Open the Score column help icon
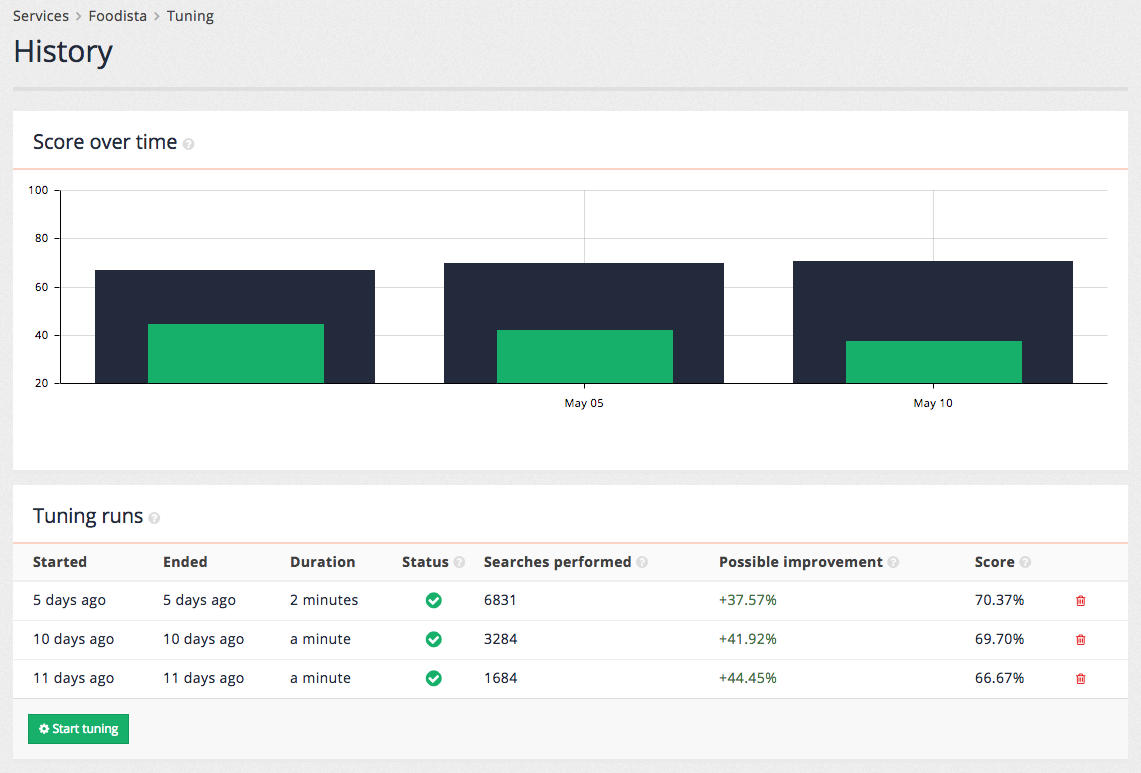 (x=1025, y=562)
